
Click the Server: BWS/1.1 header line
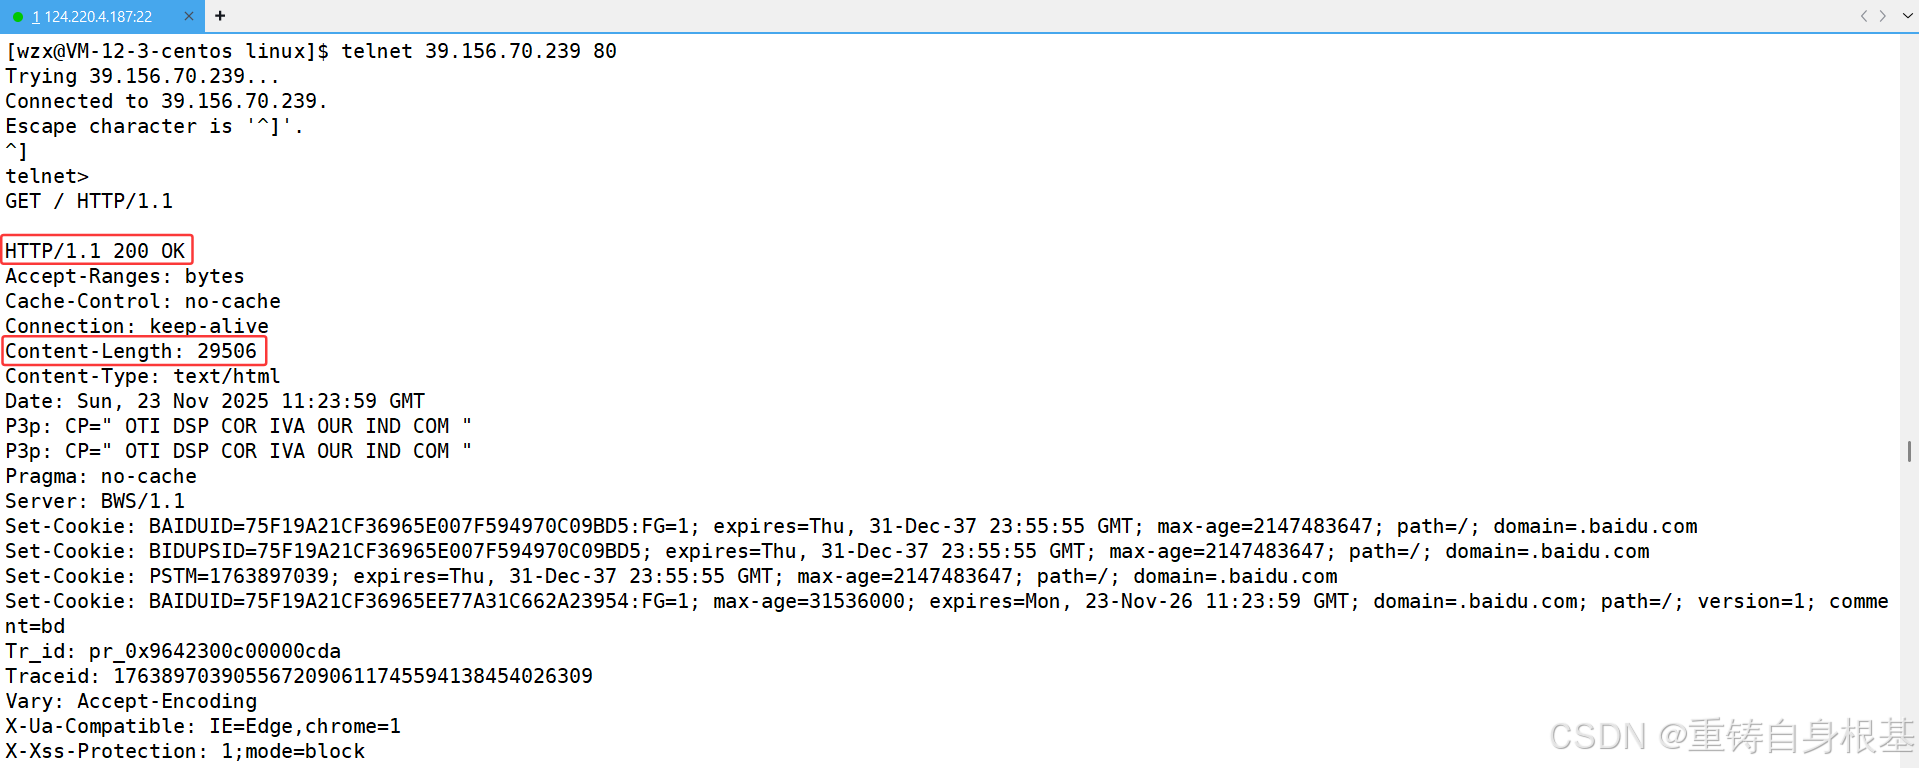coord(95,501)
